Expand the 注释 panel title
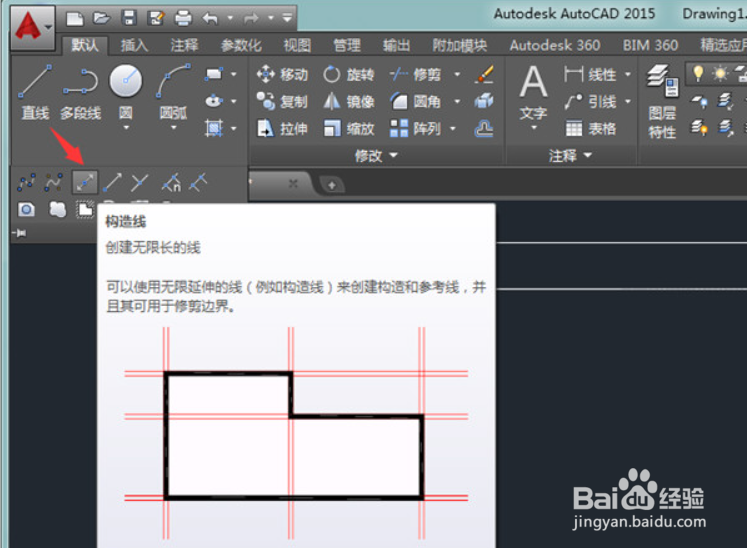The image size is (747, 548). (570, 155)
